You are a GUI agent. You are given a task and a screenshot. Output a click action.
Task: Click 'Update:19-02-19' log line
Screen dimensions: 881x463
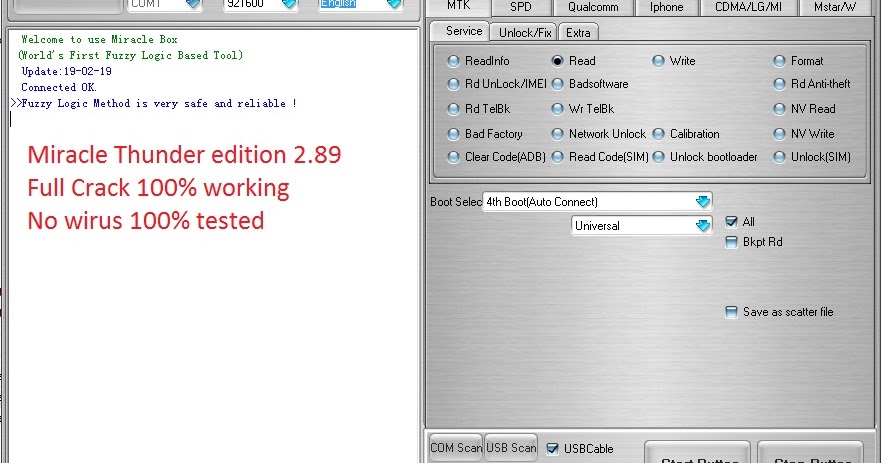[66, 71]
